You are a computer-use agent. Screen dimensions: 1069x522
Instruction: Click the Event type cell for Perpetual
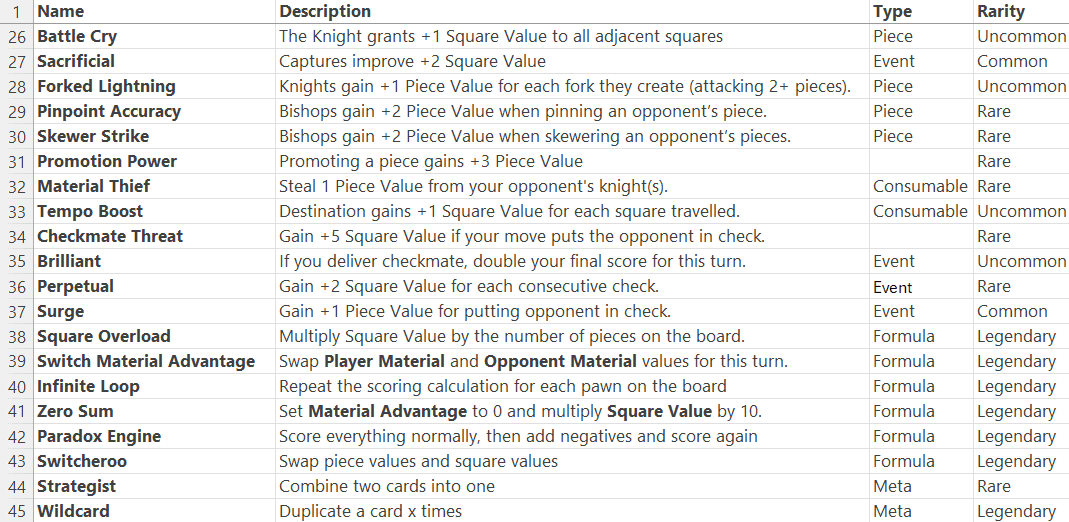[x=893, y=286]
